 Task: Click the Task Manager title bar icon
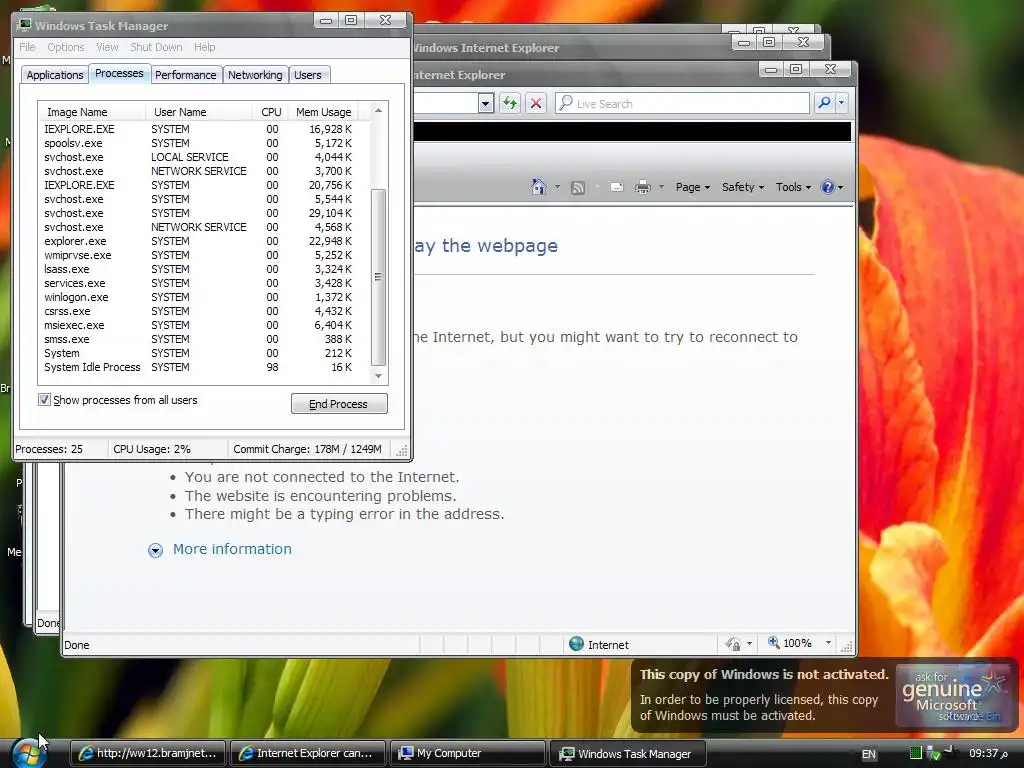[x=25, y=25]
